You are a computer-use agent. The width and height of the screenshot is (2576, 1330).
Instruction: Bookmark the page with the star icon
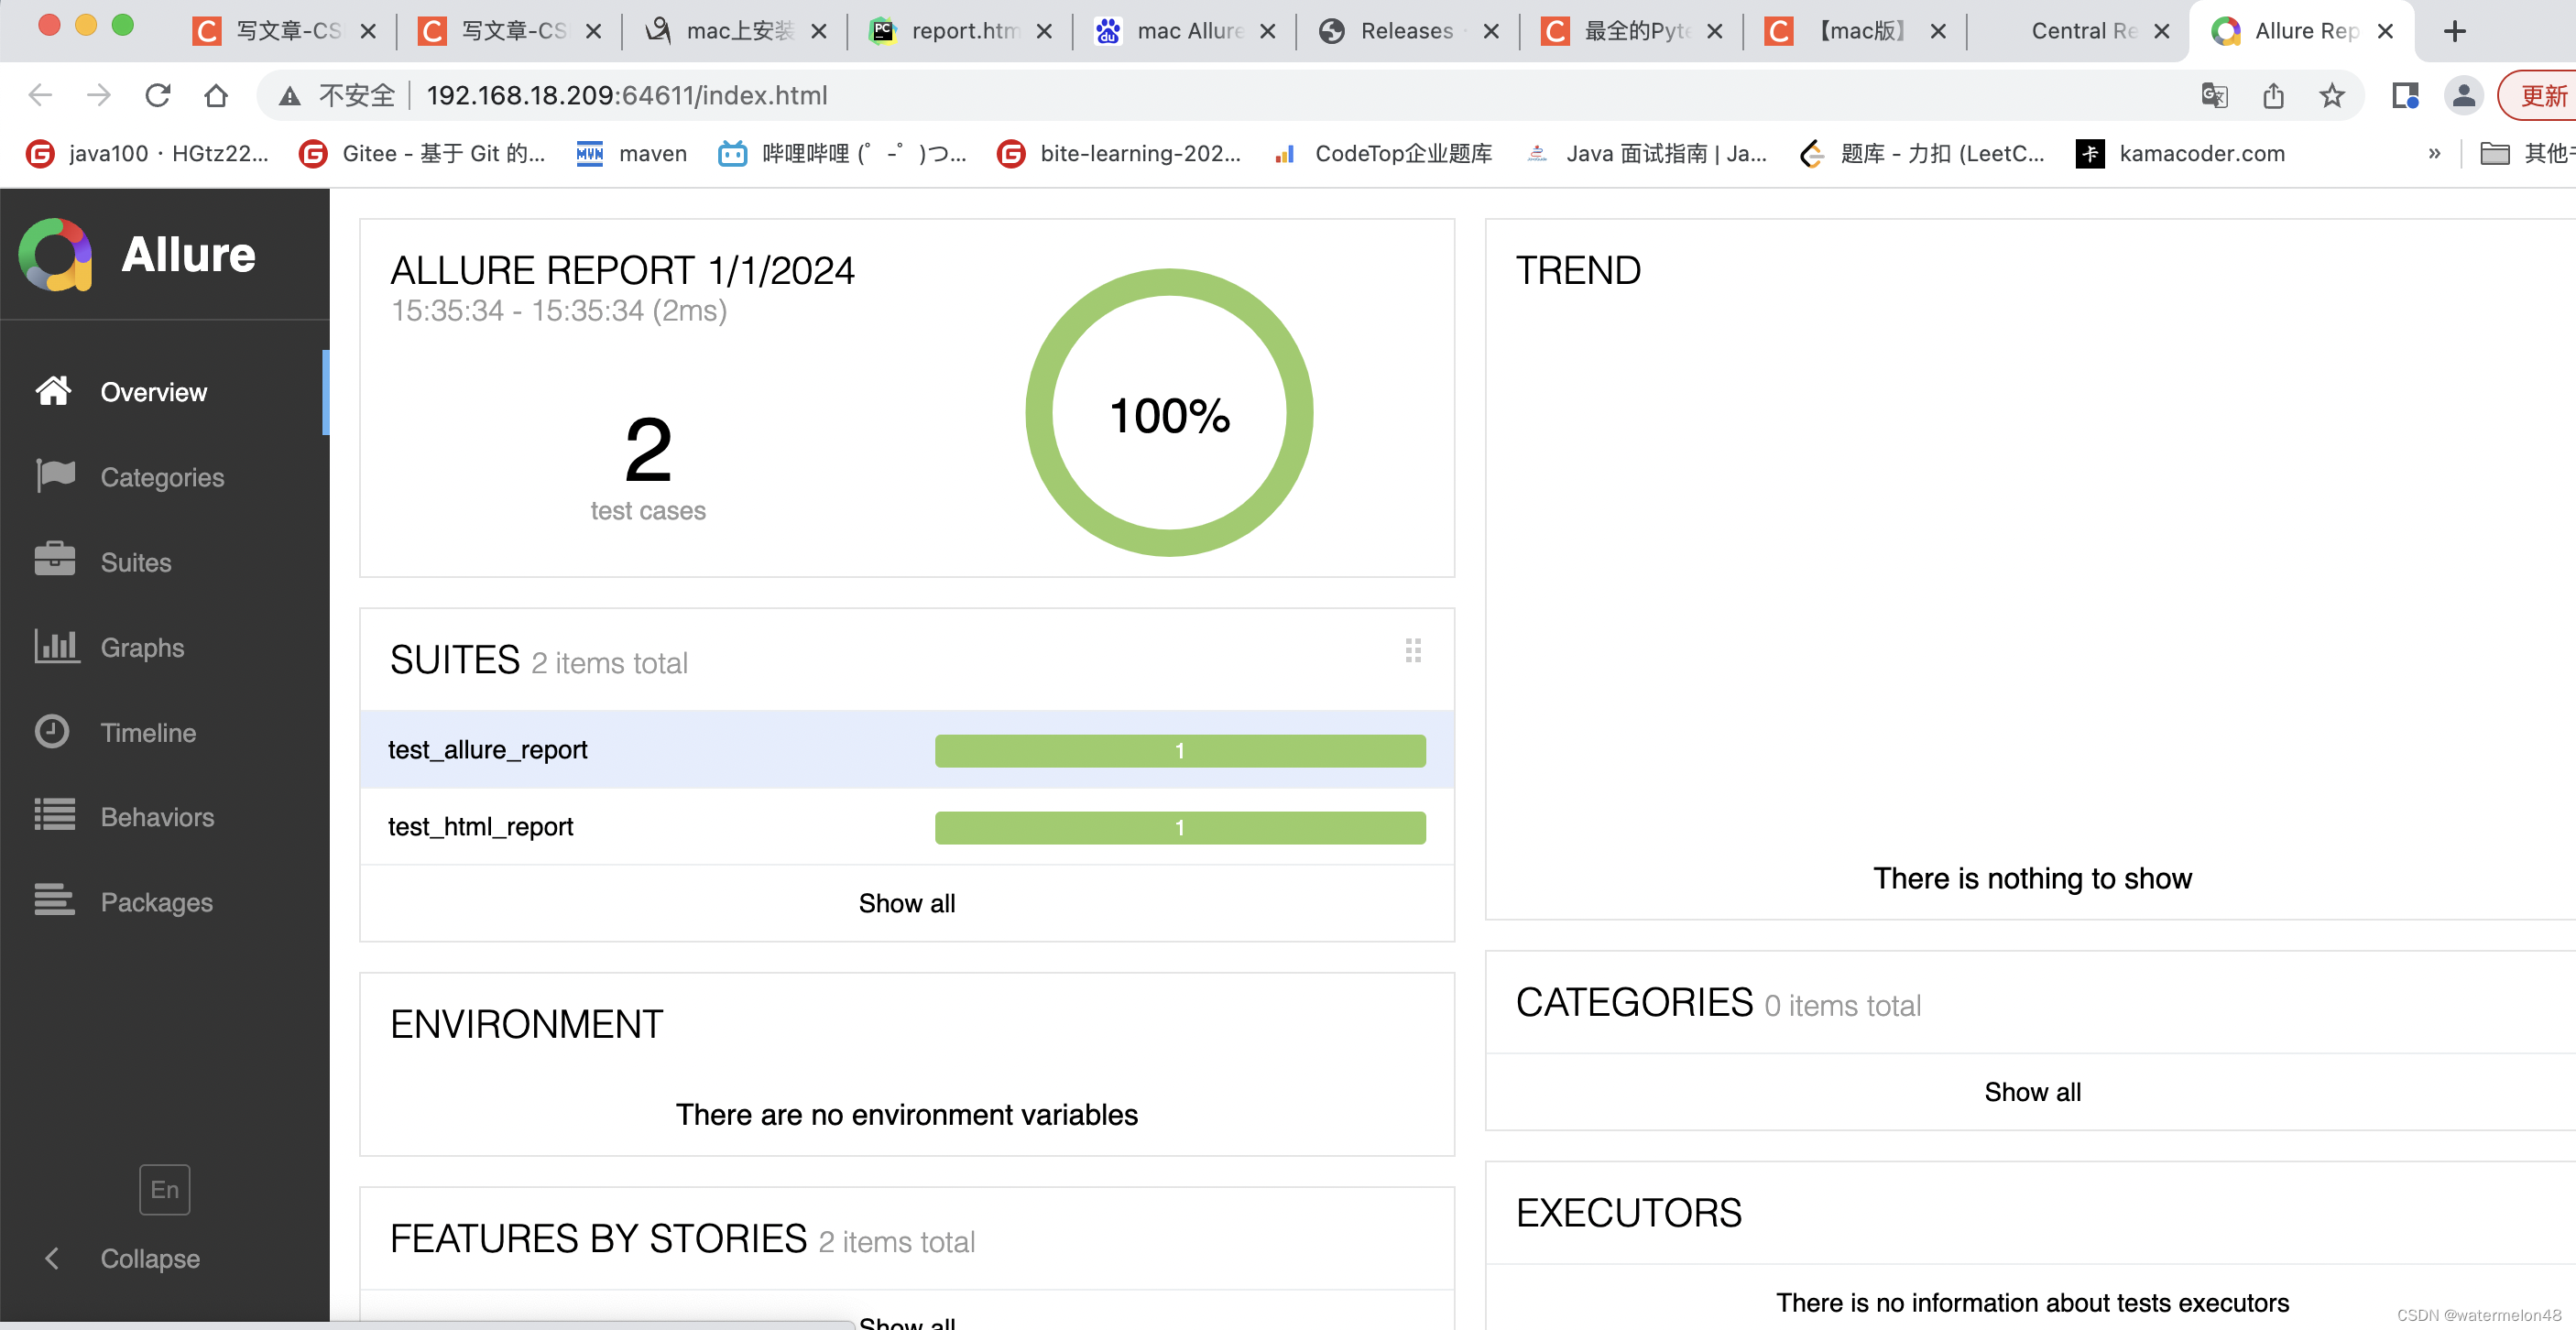(x=2331, y=95)
